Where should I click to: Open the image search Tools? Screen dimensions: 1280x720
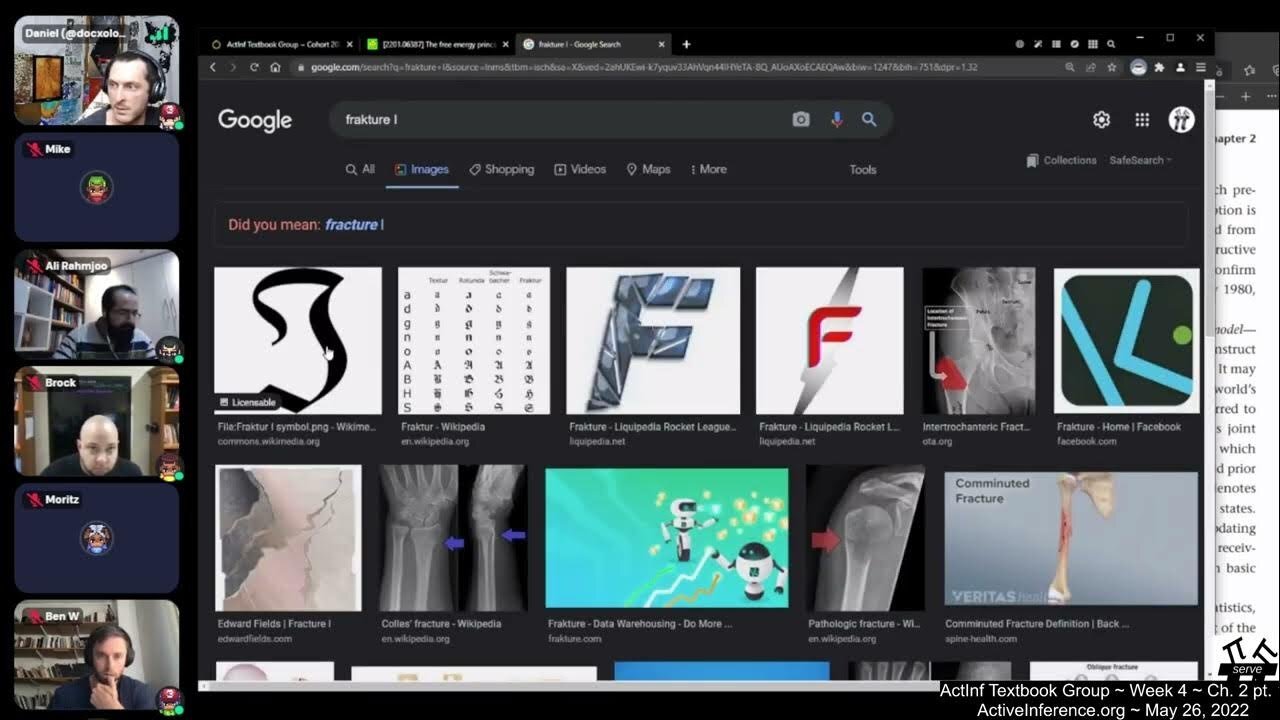[863, 169]
